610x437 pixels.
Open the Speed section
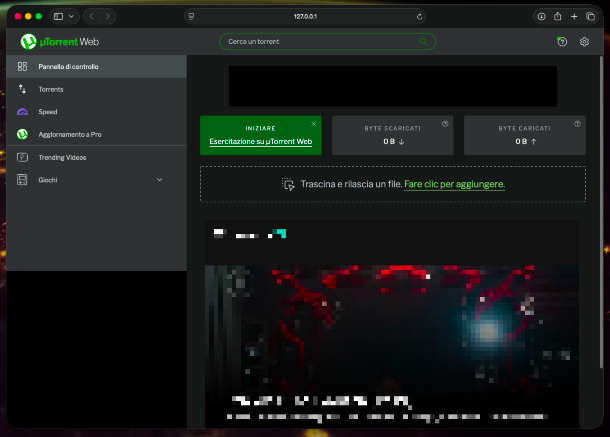(96, 112)
